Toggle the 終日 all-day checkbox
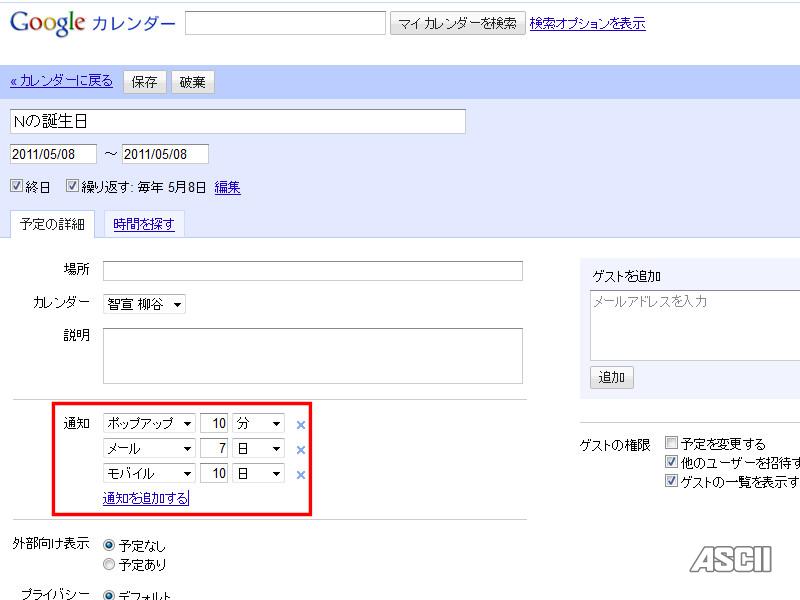Image resolution: width=800 pixels, height=600 pixels. coord(16,186)
